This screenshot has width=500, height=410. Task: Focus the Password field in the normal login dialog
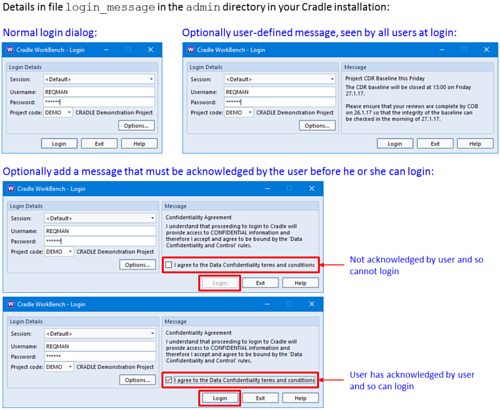coord(99,102)
